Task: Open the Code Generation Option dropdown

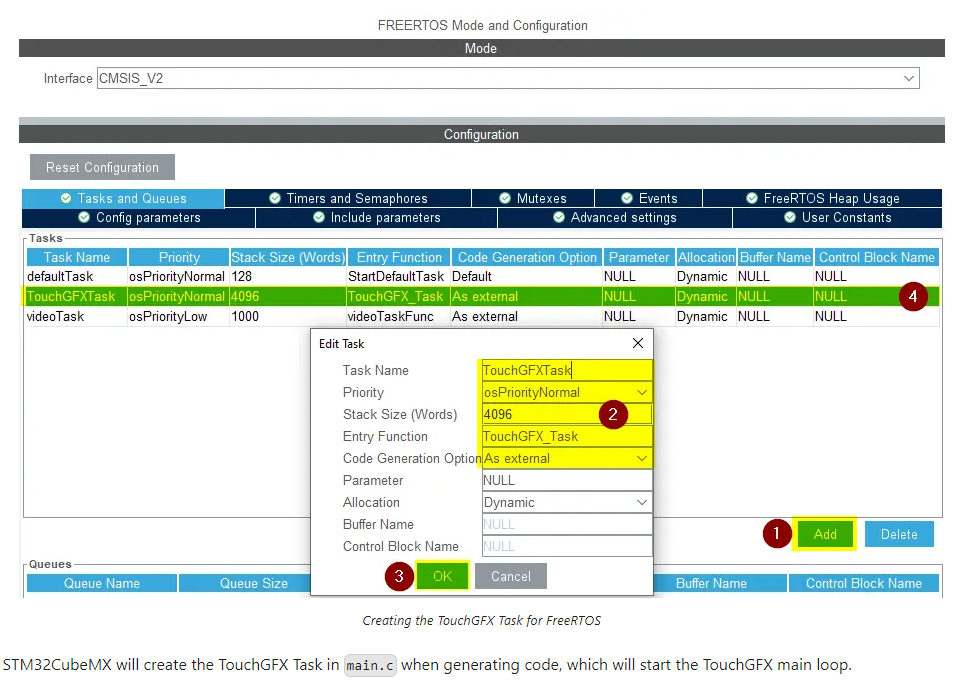Action: coord(567,458)
